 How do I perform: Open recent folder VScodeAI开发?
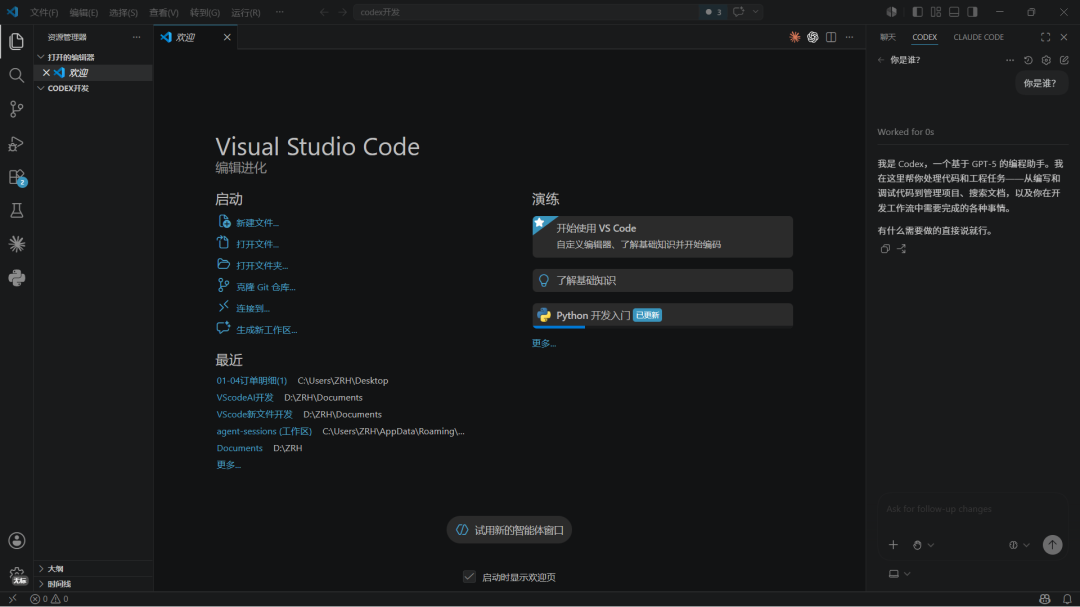click(245, 398)
